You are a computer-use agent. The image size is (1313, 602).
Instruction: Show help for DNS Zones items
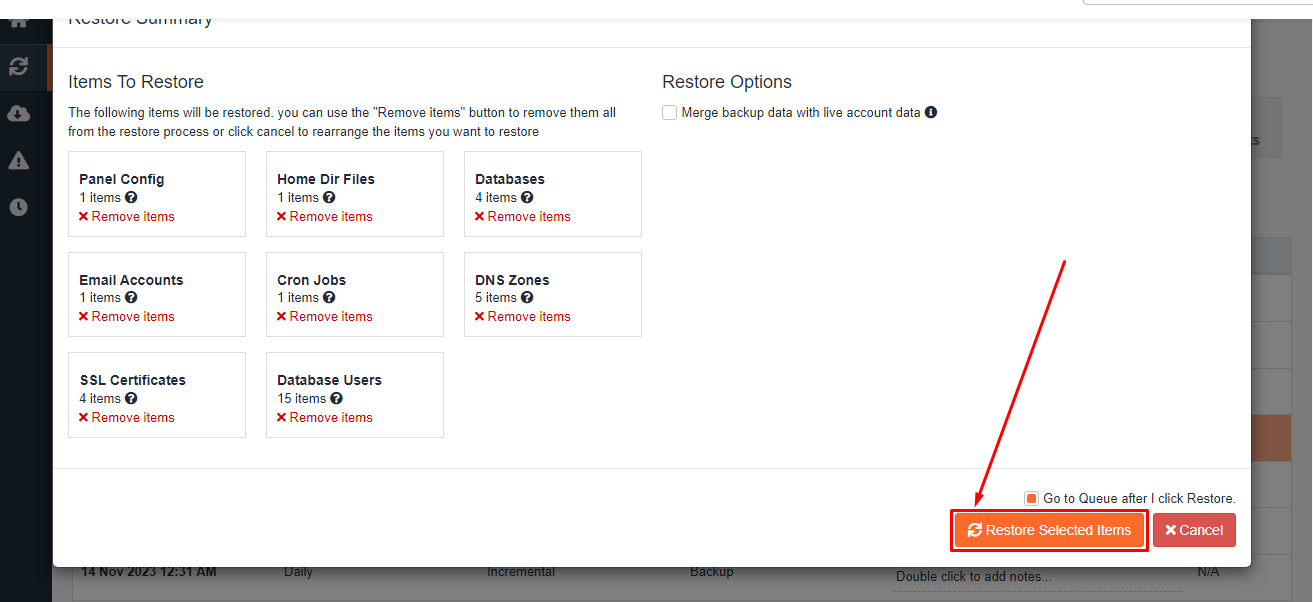527,298
